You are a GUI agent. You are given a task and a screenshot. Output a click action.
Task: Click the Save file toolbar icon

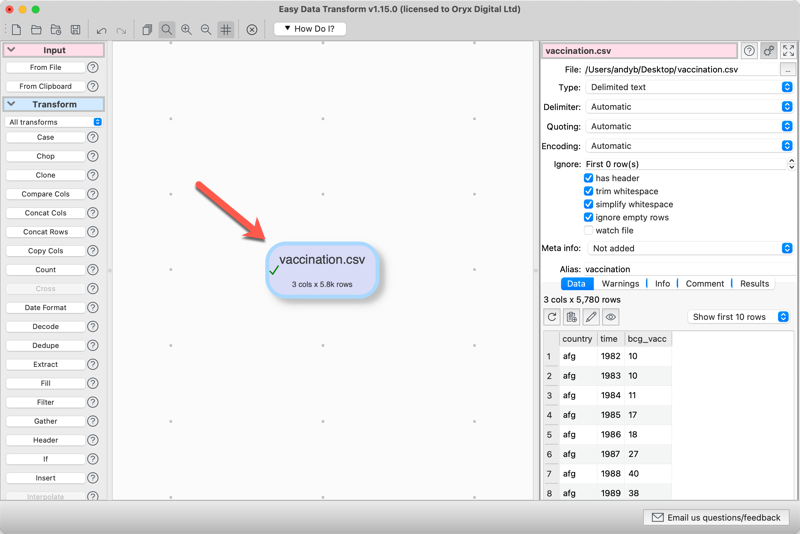75,30
